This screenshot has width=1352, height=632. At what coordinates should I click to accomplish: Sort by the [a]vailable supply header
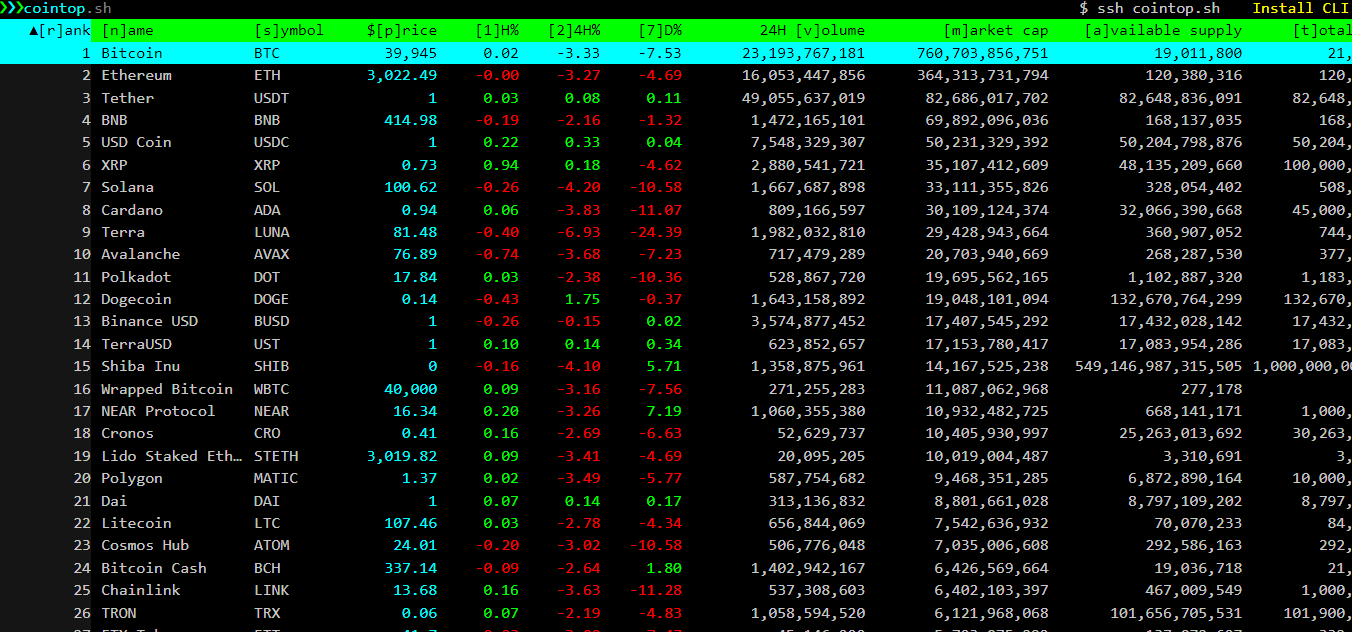click(1163, 30)
